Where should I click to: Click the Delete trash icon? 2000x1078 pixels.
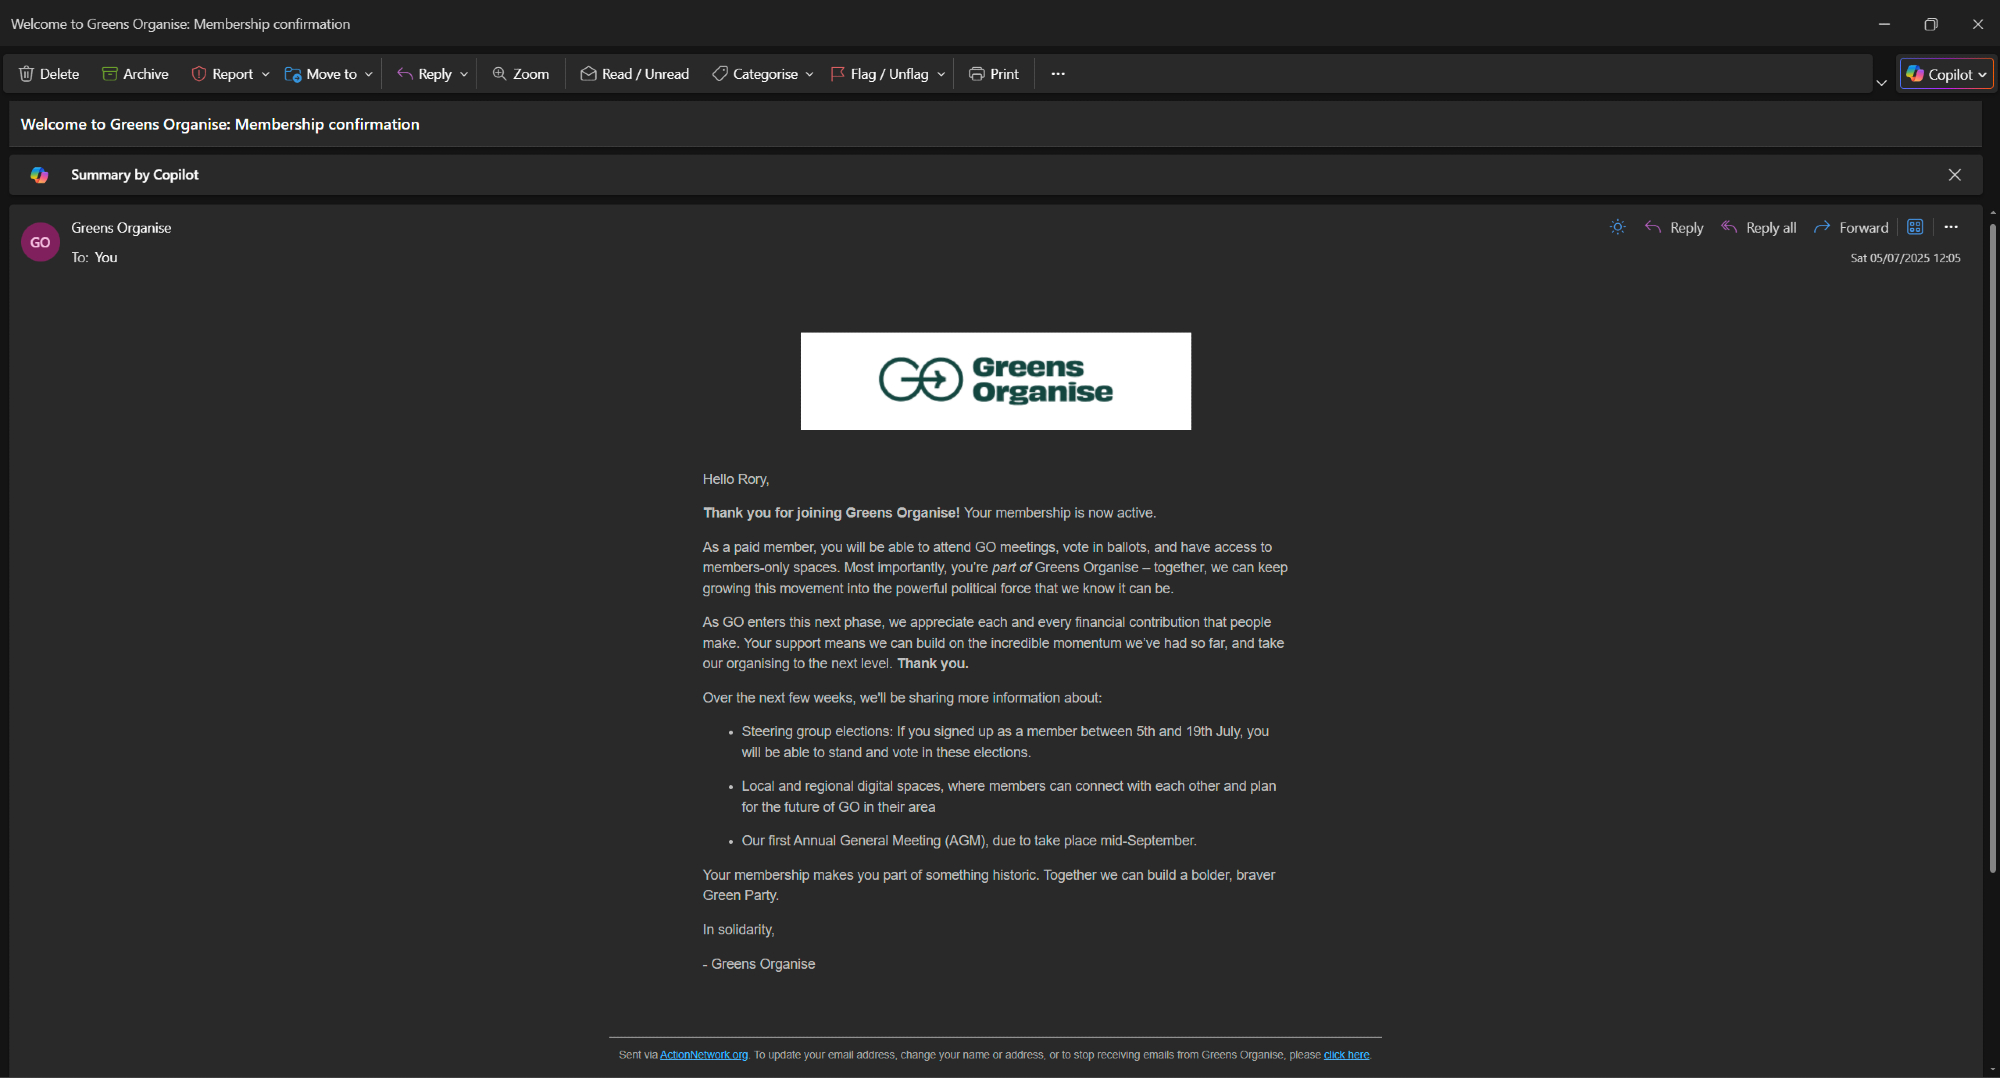27,74
